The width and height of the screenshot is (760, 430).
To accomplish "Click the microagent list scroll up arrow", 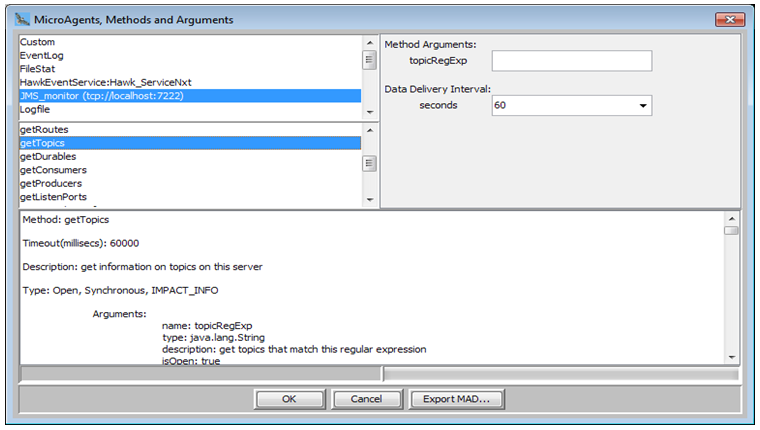I will pyautogui.click(x=370, y=43).
